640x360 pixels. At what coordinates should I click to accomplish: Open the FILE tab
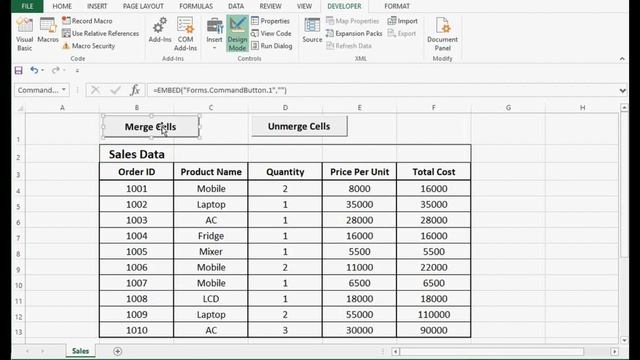point(27,6)
